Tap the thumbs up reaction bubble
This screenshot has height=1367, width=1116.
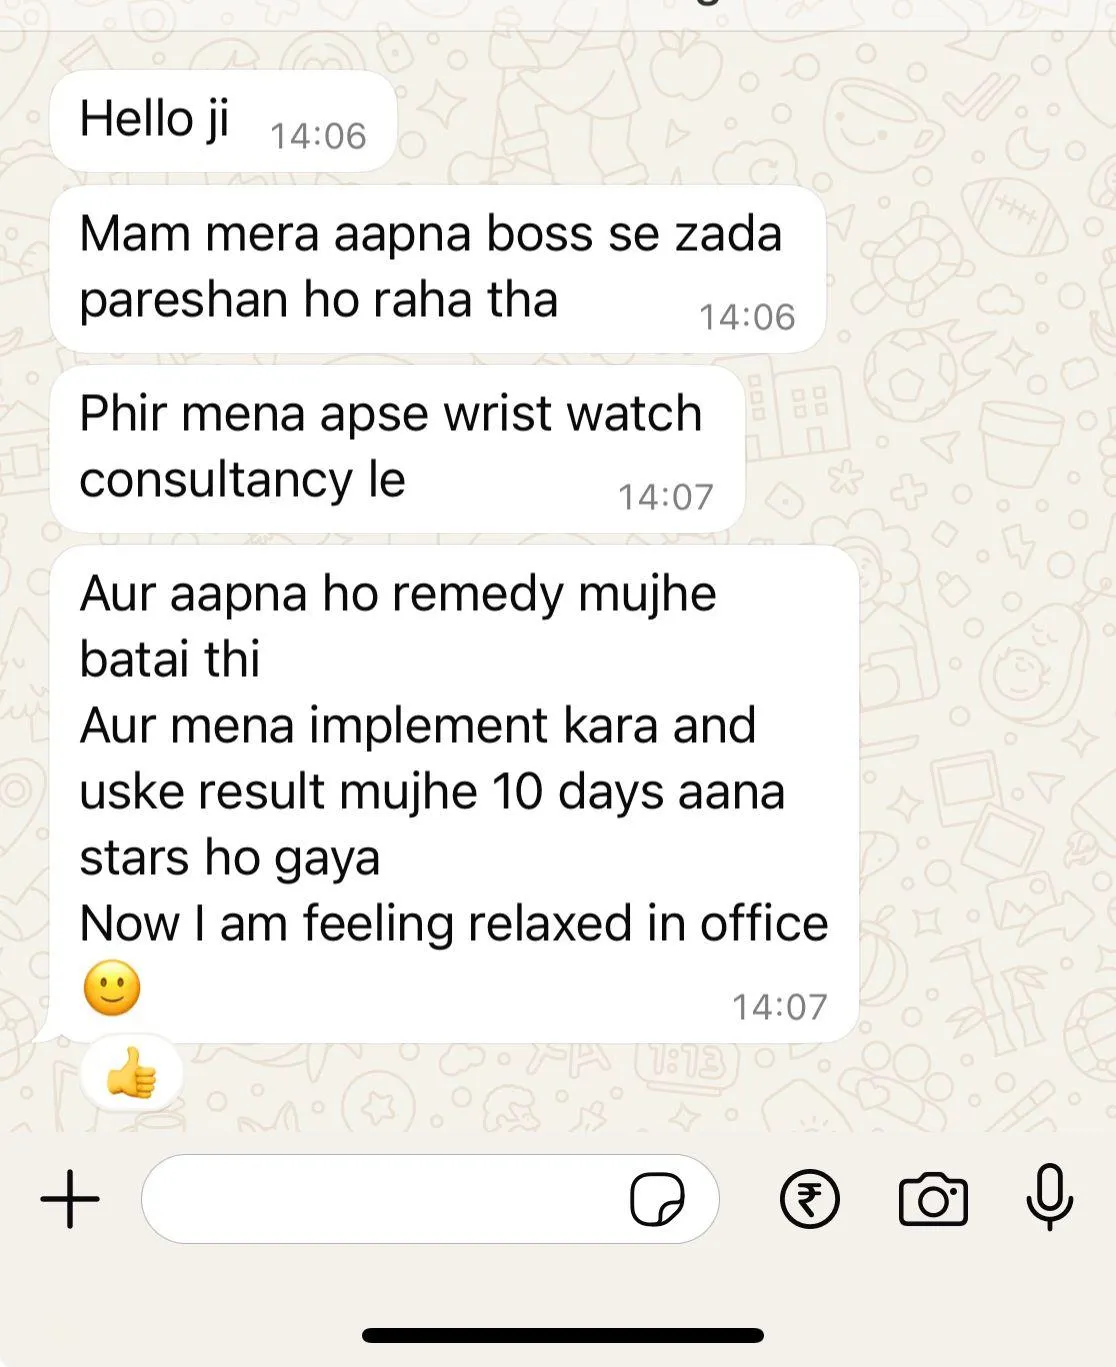[x=132, y=1072]
